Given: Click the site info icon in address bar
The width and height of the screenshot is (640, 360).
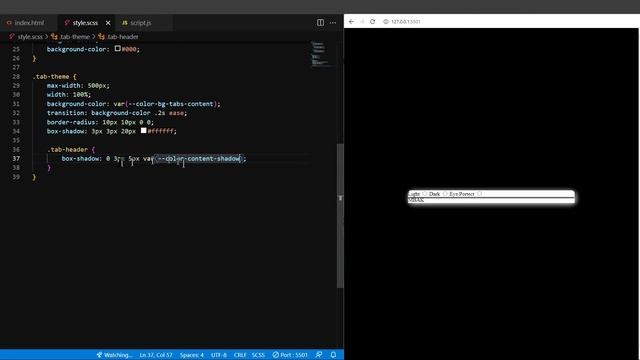Looking at the screenshot, I should (x=386, y=22).
